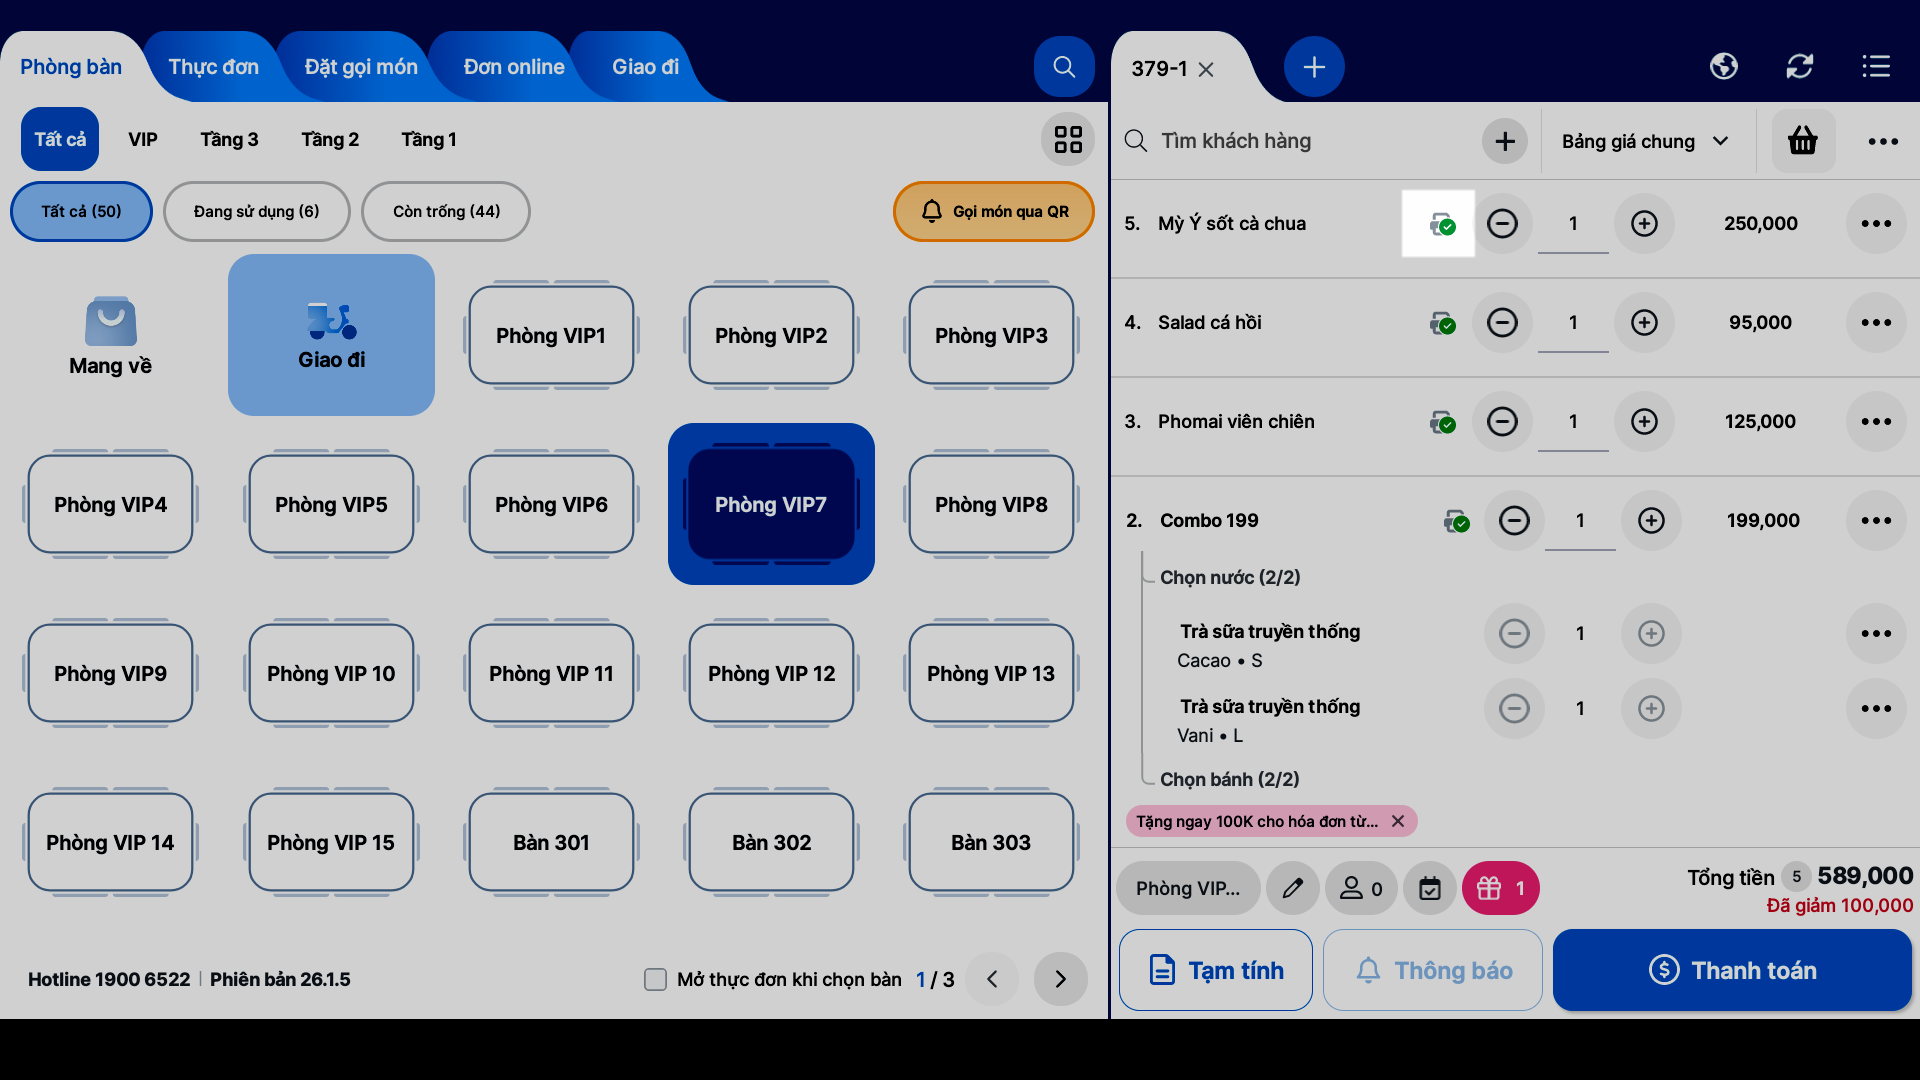Select the Tầng 2 floor tab
Screen dimensions: 1920x1080
pos(330,140)
